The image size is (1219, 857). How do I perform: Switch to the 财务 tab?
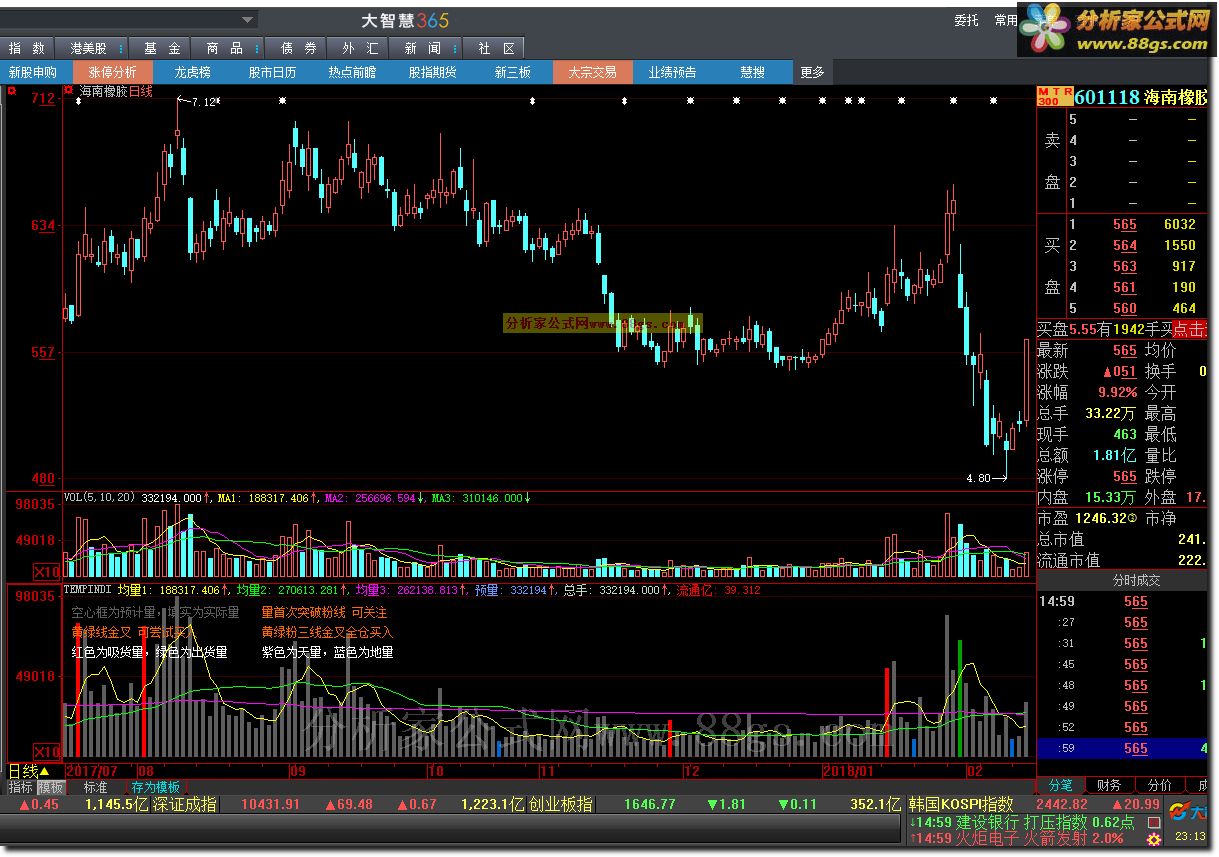click(x=1108, y=785)
